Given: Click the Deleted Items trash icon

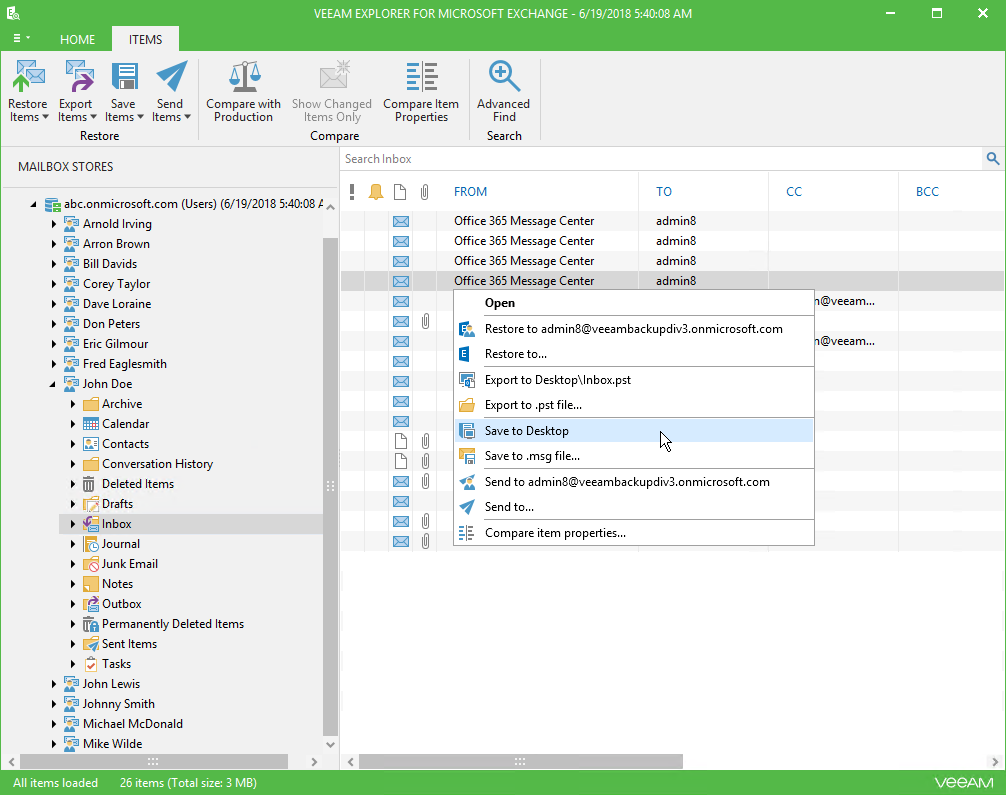Looking at the screenshot, I should 89,484.
